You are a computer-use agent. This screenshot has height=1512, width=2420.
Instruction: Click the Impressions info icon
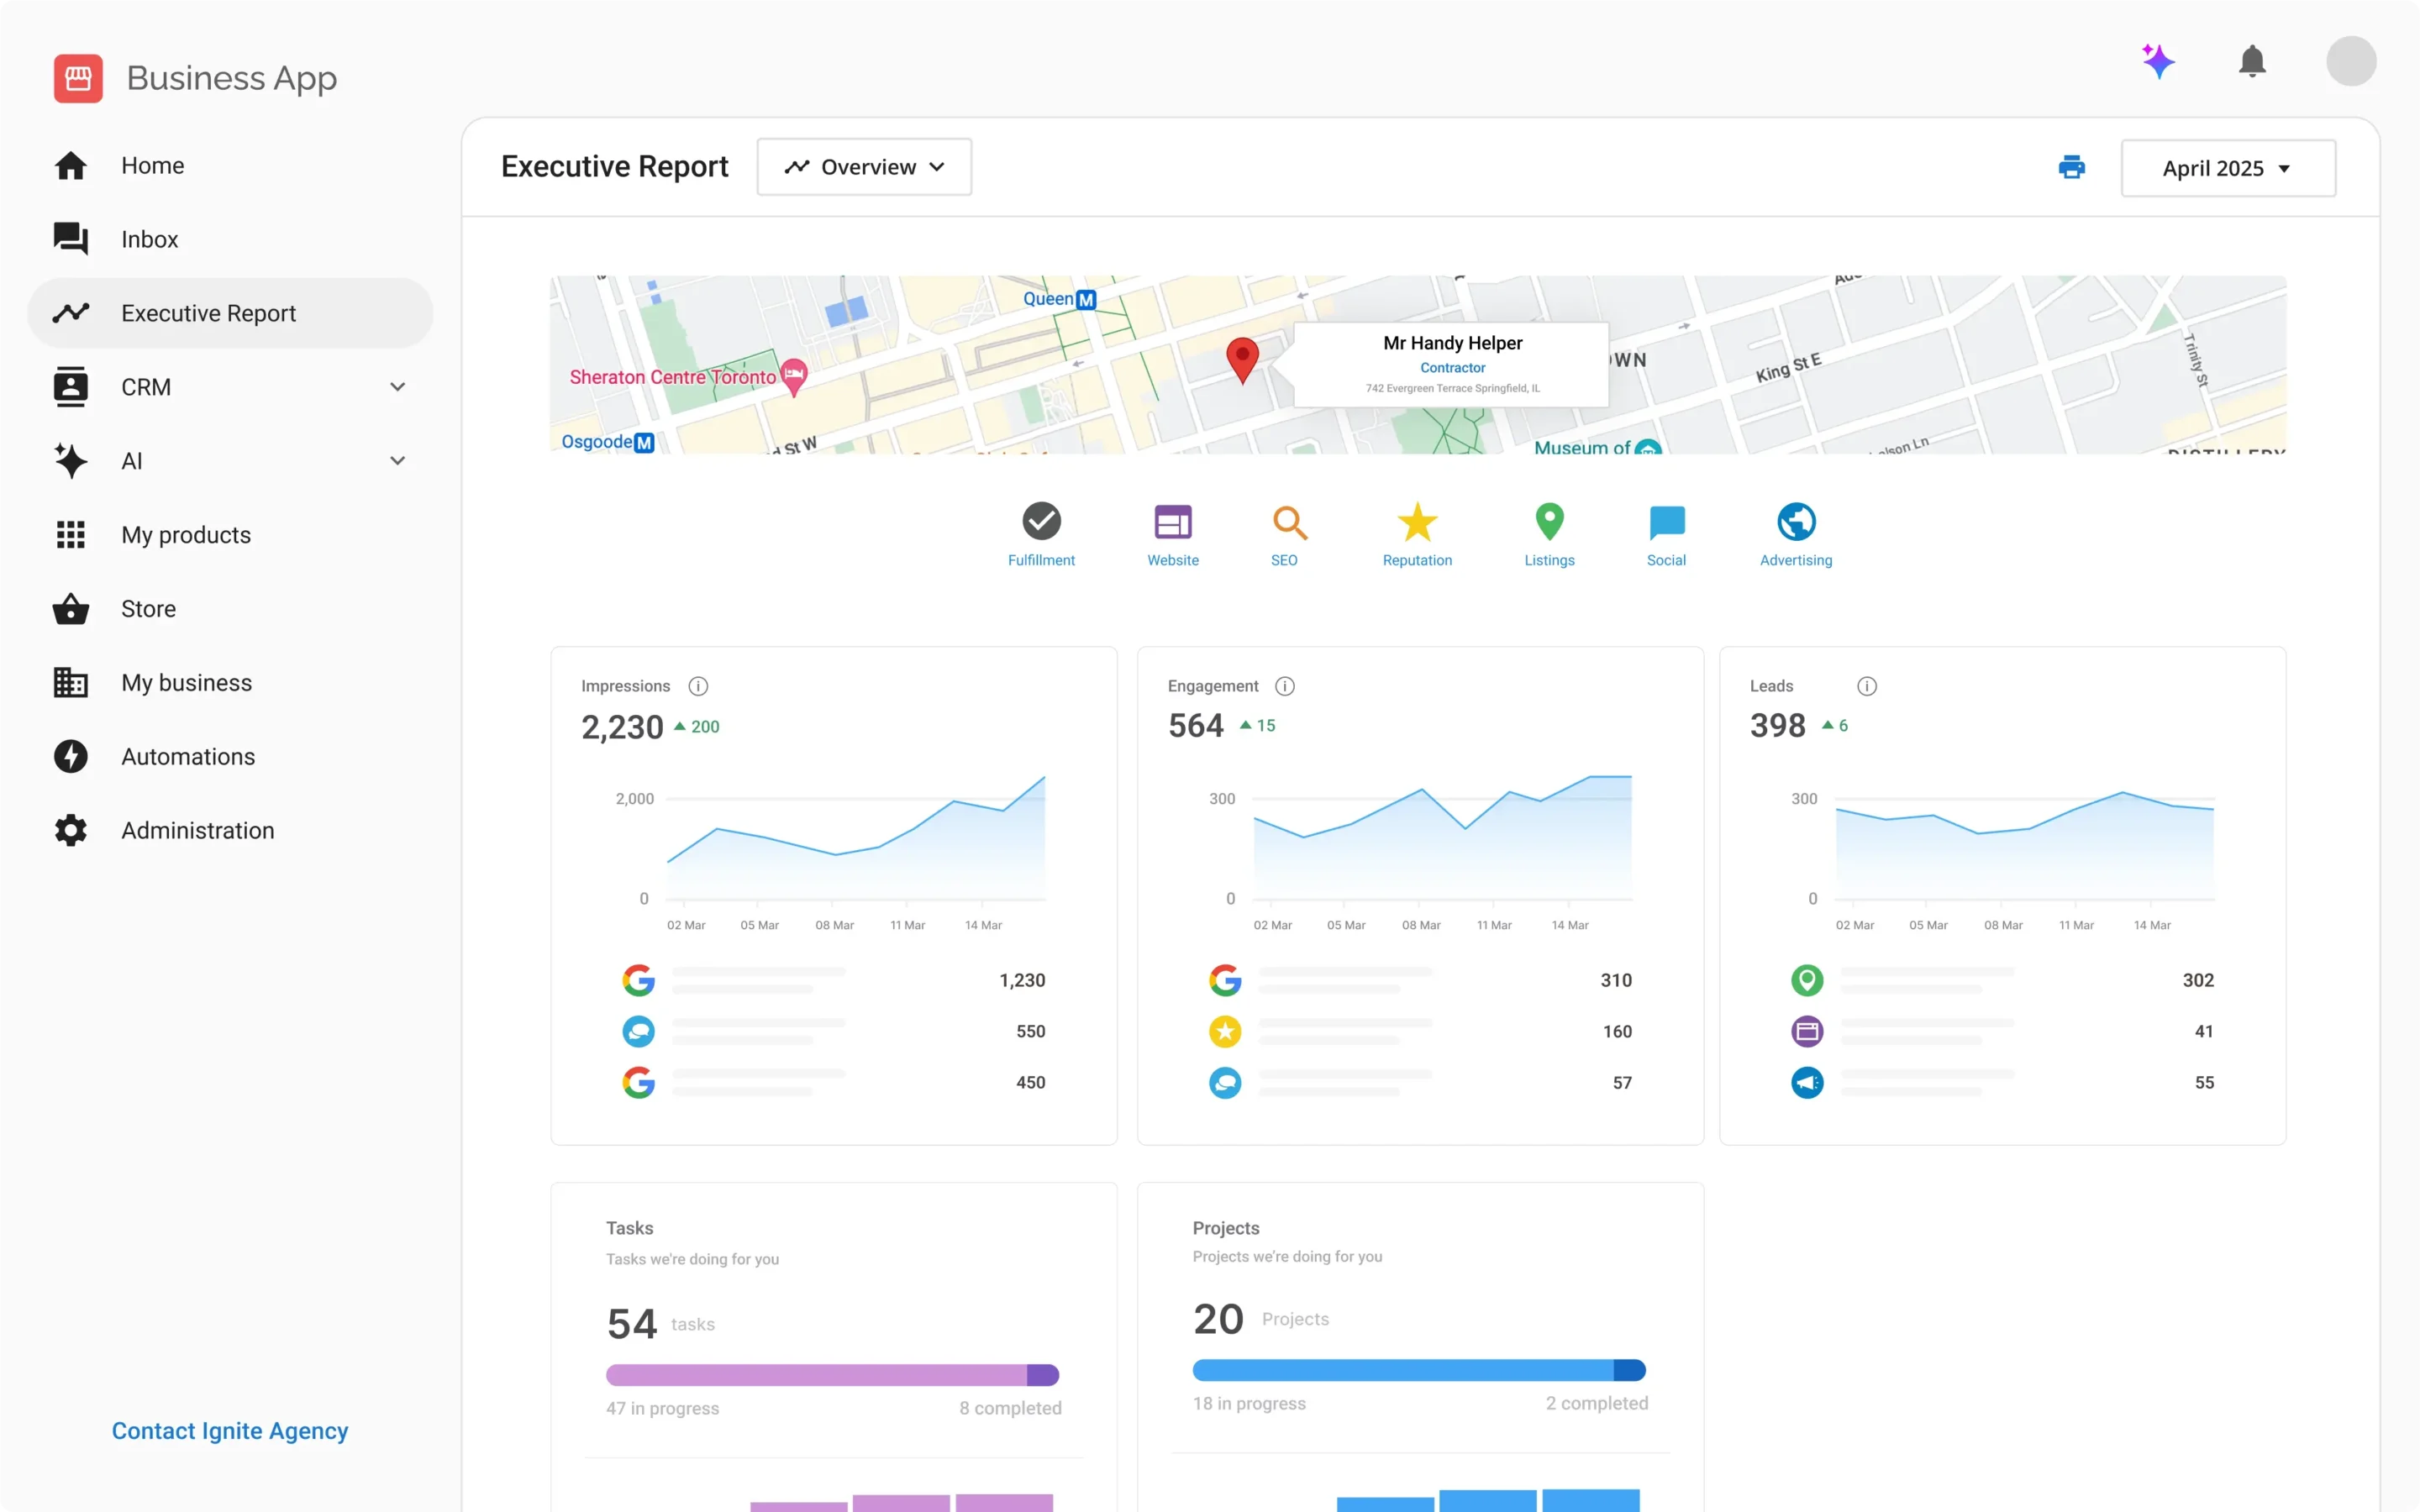click(x=697, y=686)
